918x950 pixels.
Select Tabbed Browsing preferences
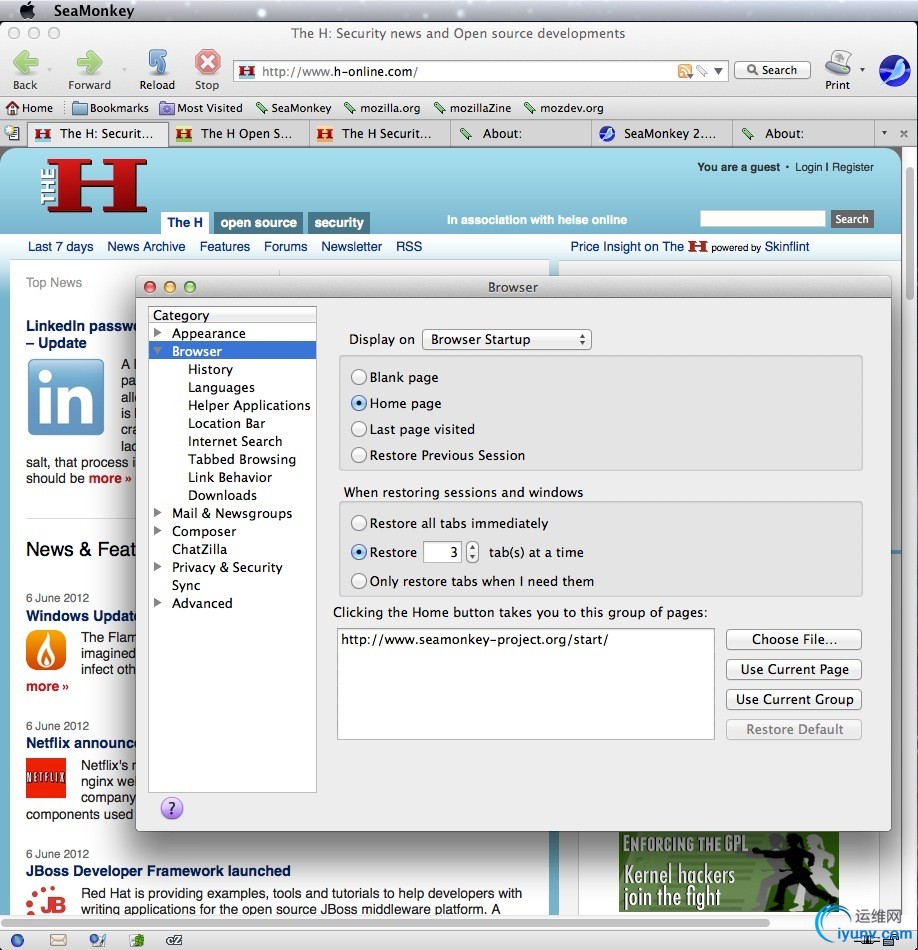pos(242,459)
